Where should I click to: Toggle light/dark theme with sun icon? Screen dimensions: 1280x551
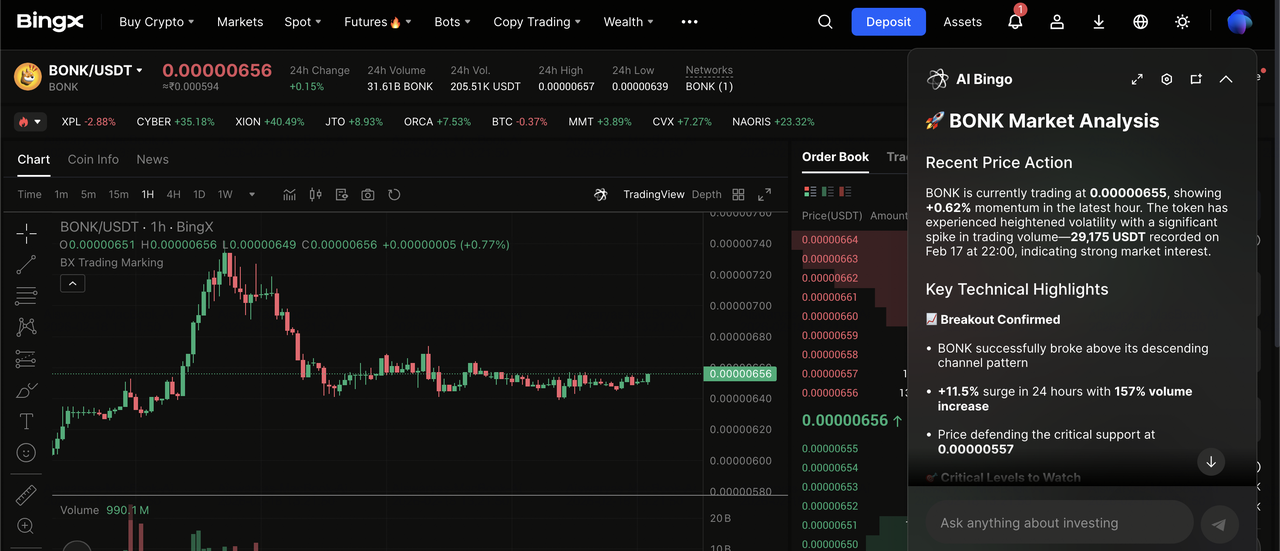(x=1182, y=22)
